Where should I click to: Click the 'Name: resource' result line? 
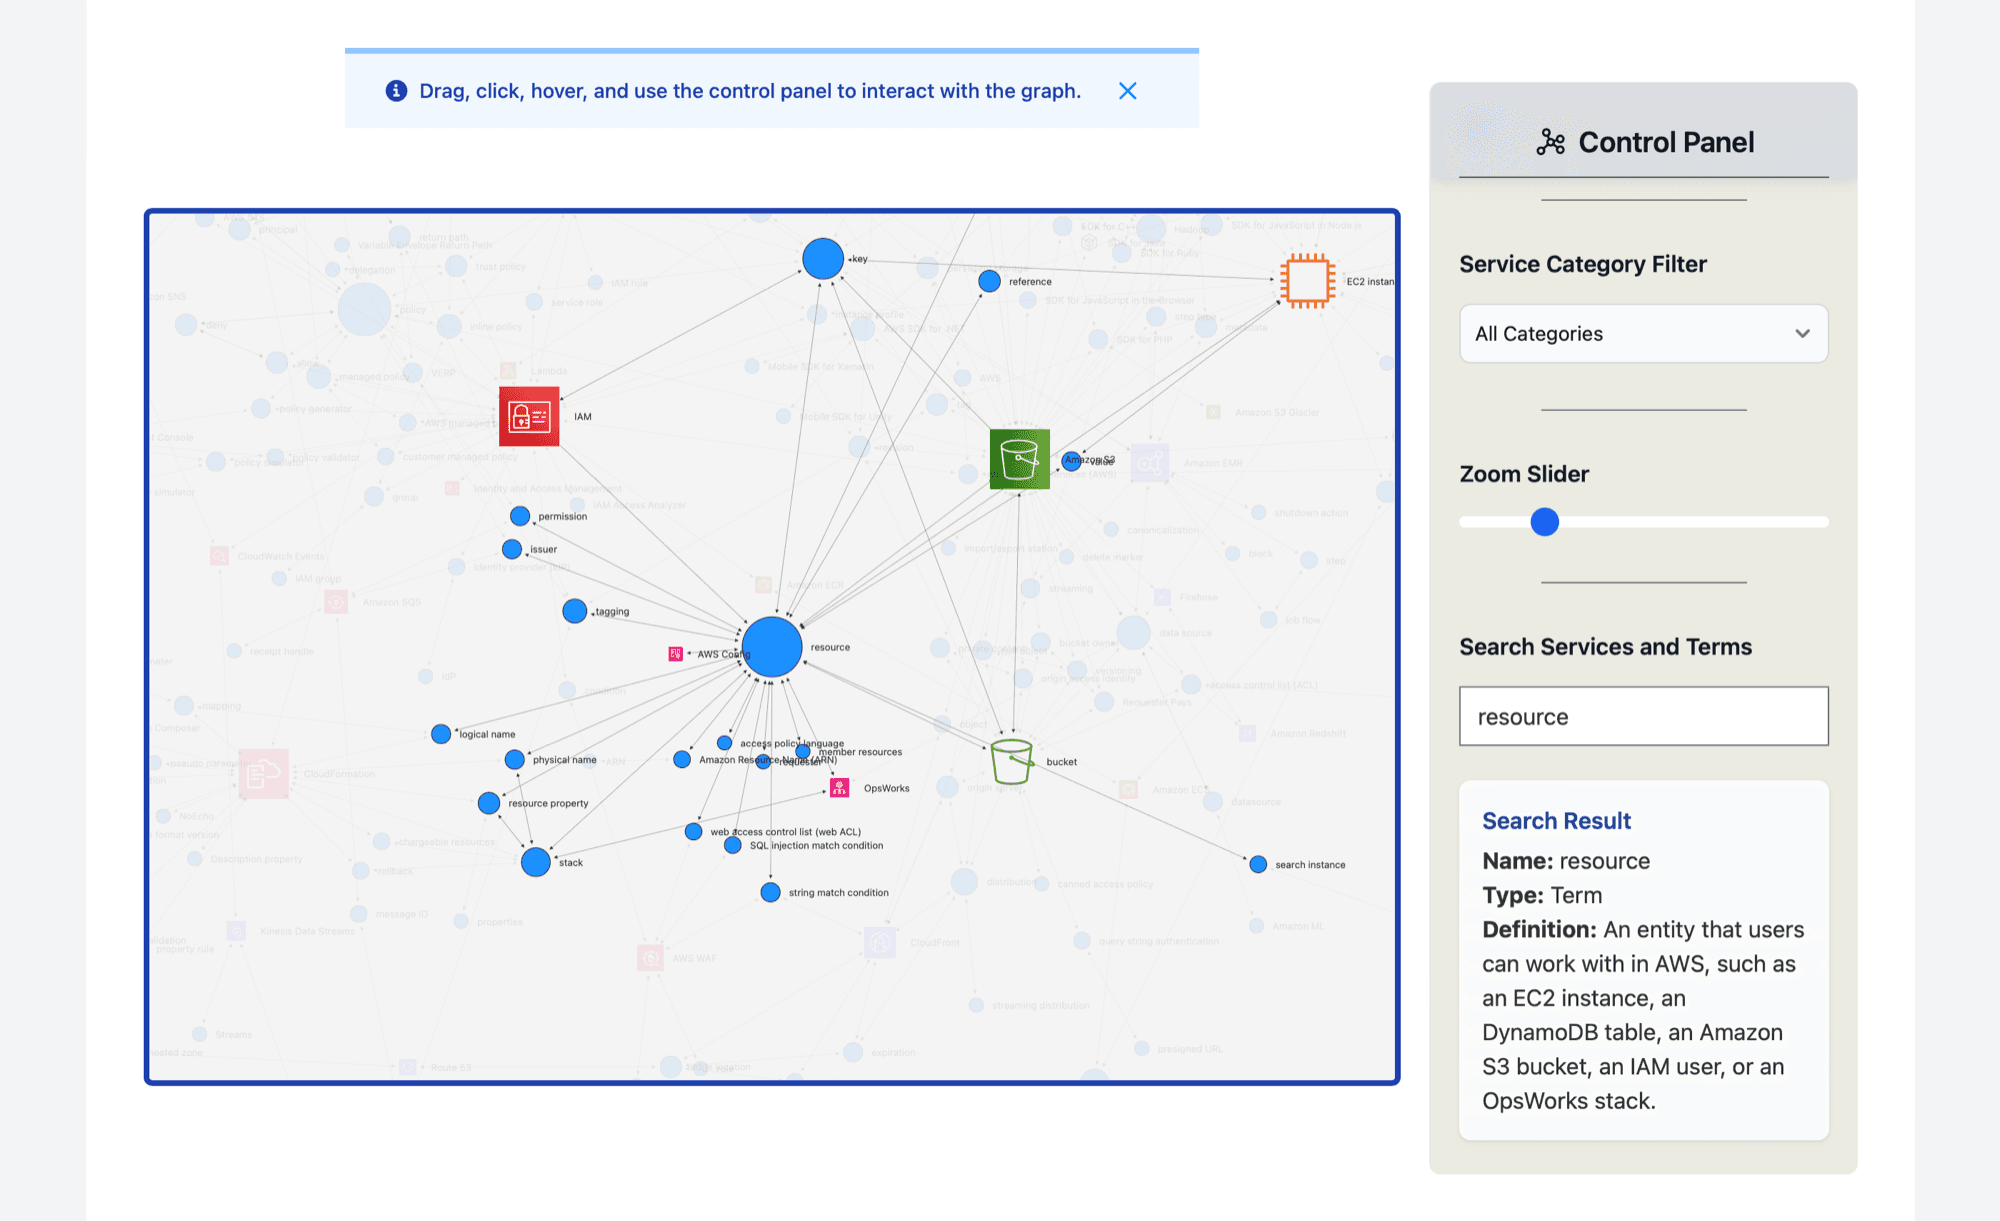tap(1566, 861)
